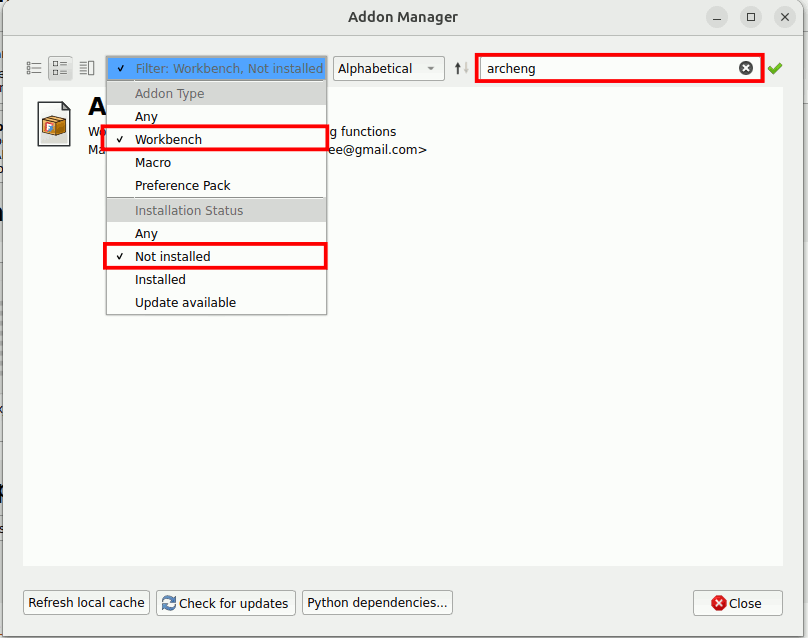Open Python dependencies dialog
This screenshot has height=638, width=808.
tap(377, 602)
